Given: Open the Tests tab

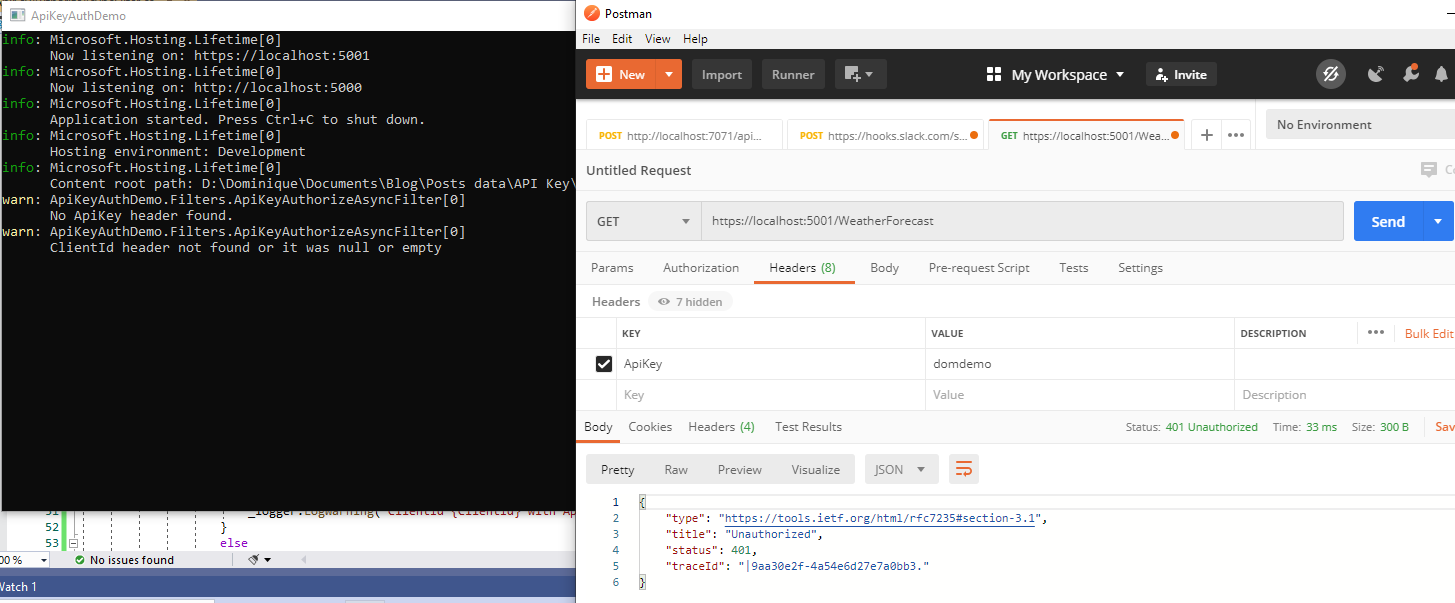Looking at the screenshot, I should tap(1074, 268).
